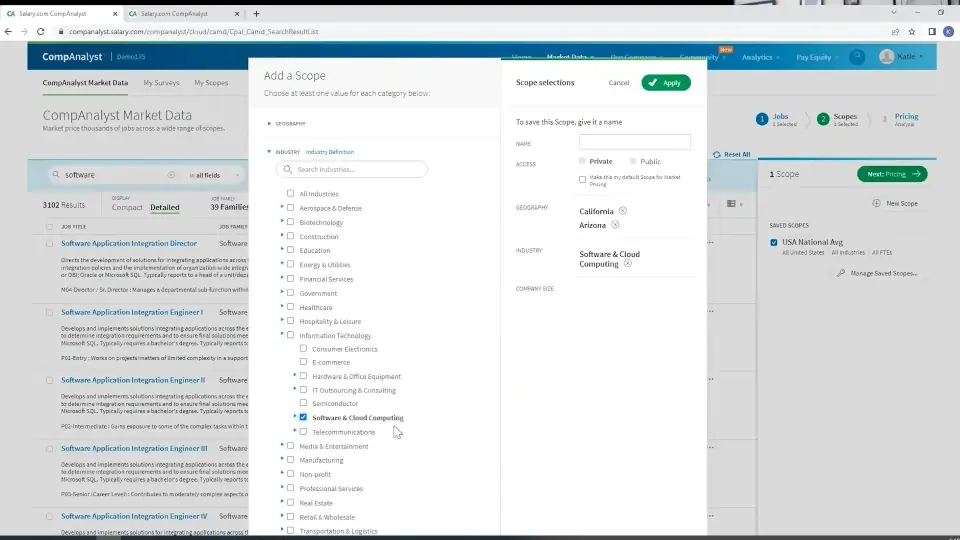The width and height of the screenshot is (960, 540).
Task: Collapse the Information Technology tree node
Action: tap(282, 334)
